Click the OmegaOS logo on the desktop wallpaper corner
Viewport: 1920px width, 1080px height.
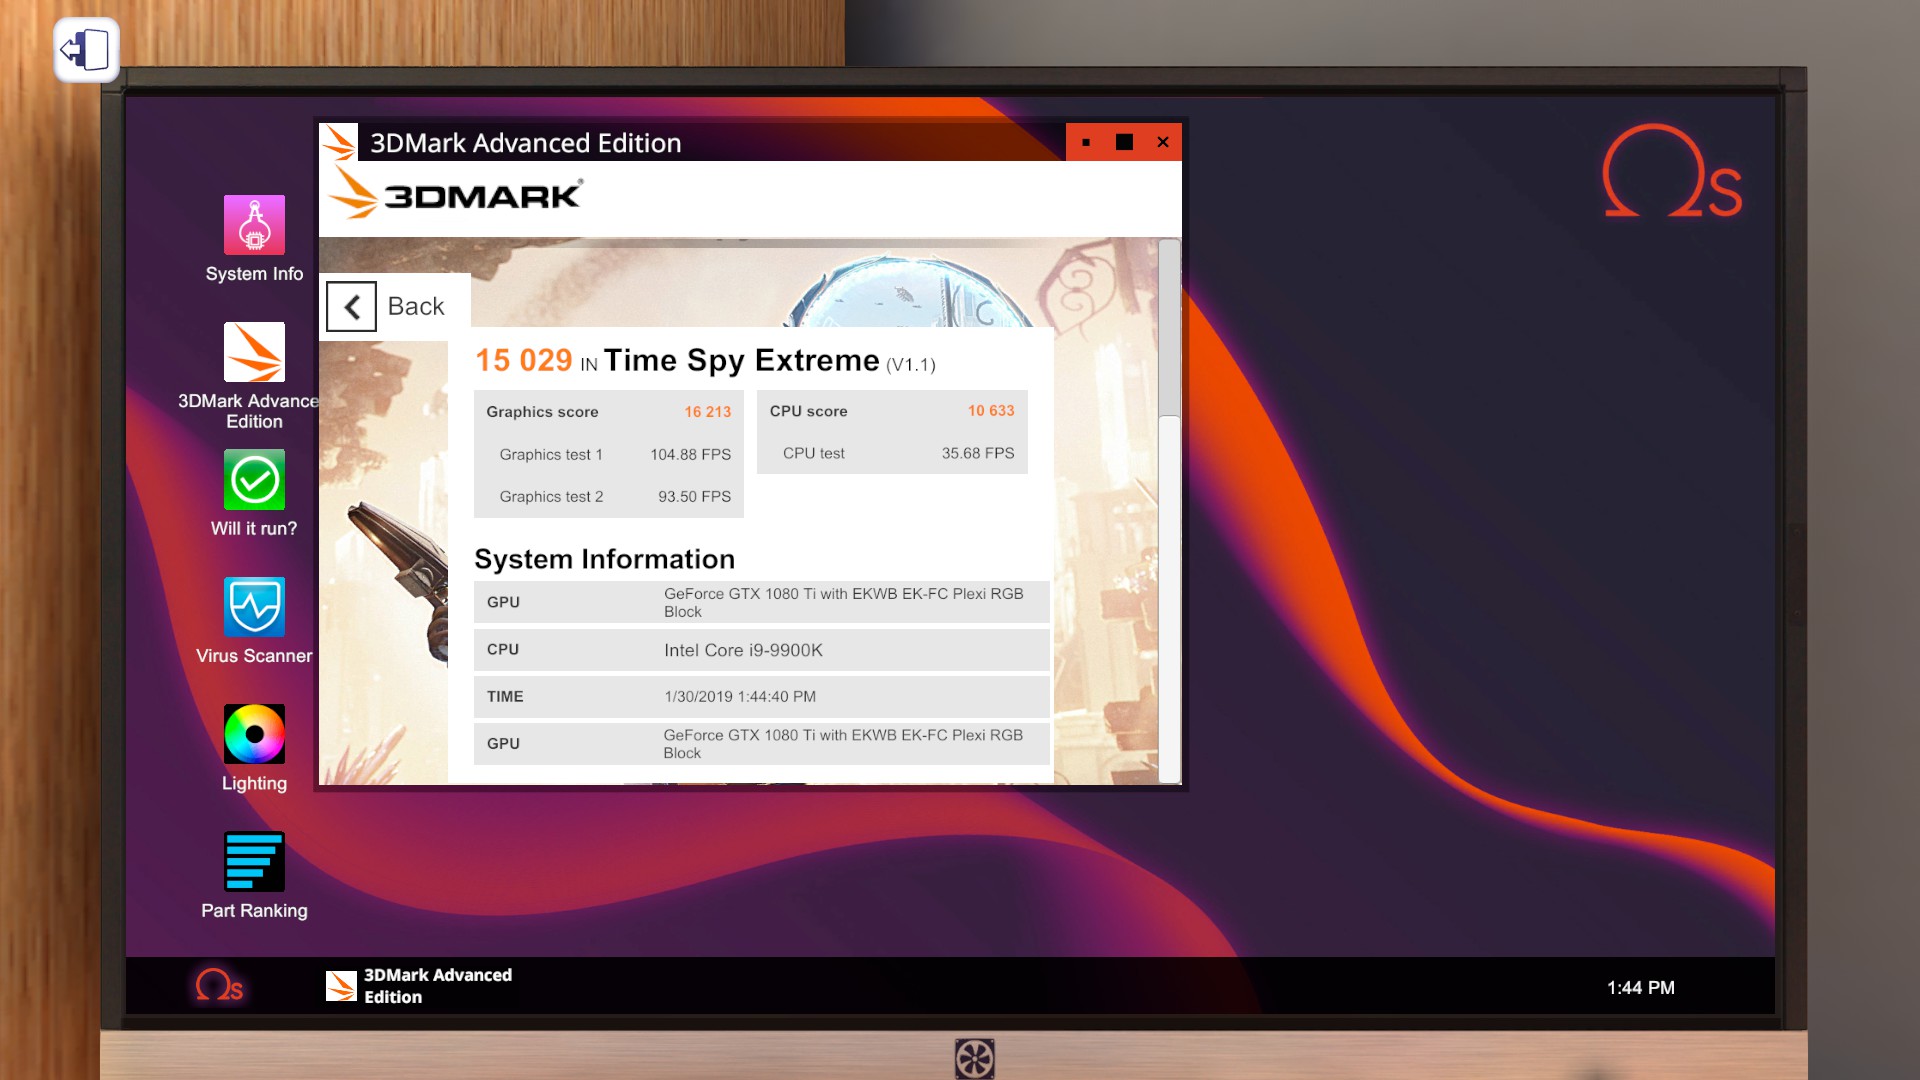[x=1672, y=171]
